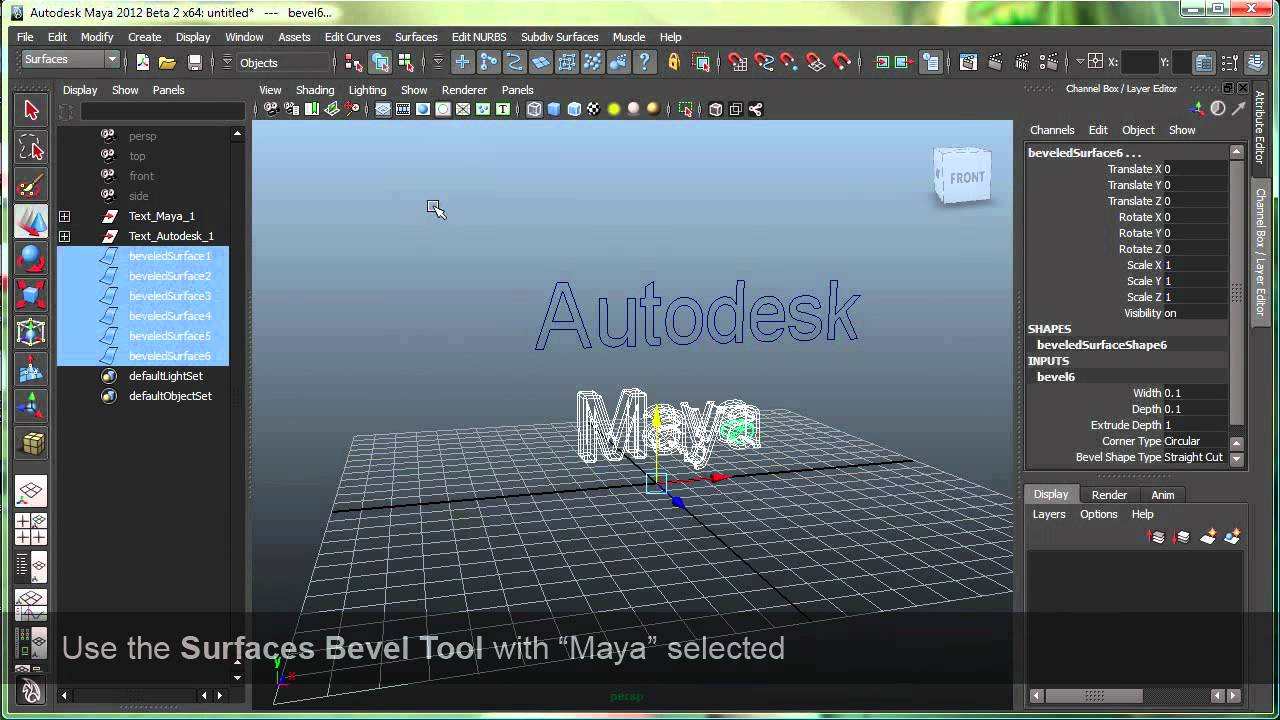Image resolution: width=1280 pixels, height=720 pixels.
Task: Choose the Show Manipulator tool
Action: point(31,406)
